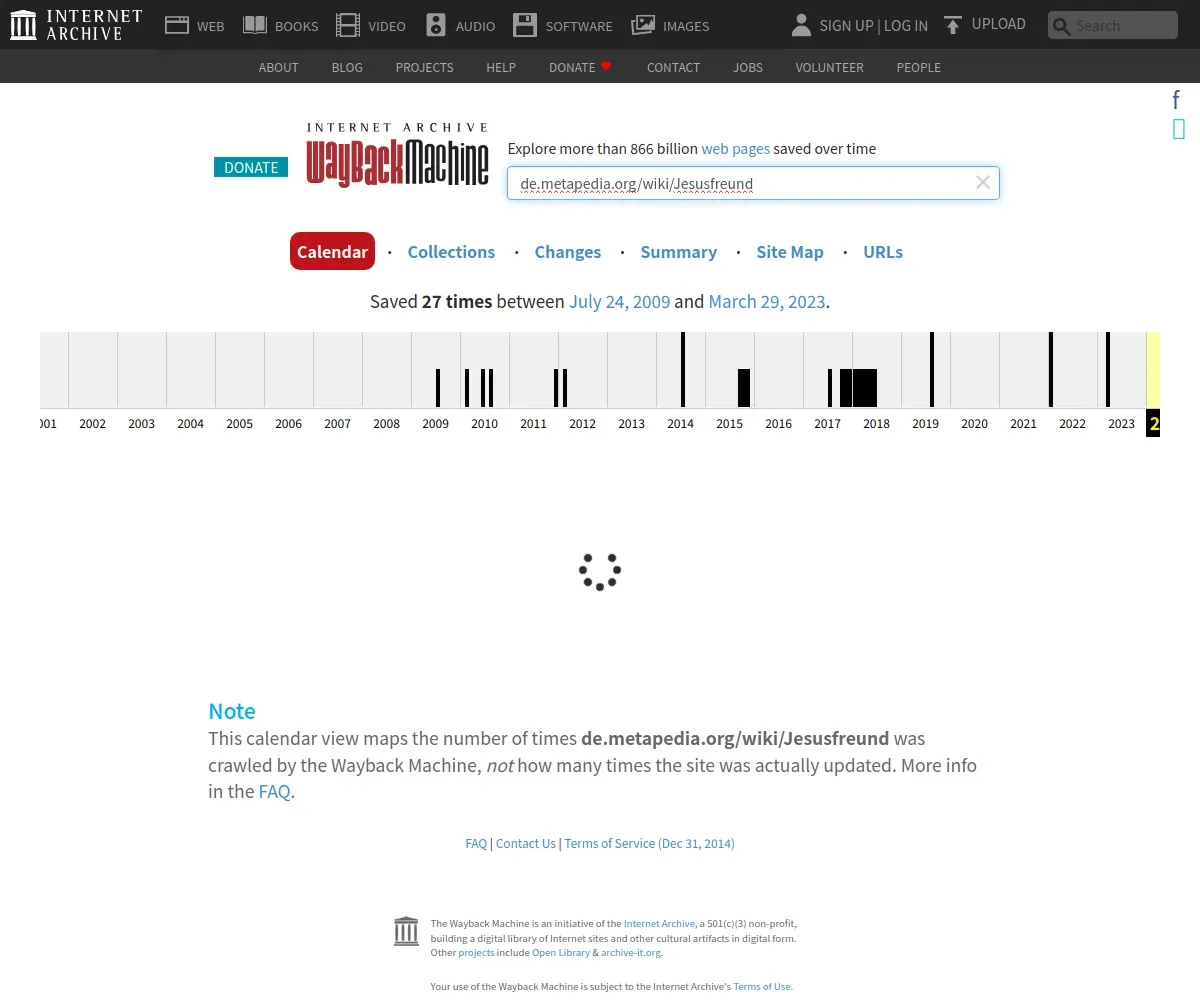1200x1000 pixels.
Task: Switch to the URLs tab
Action: click(883, 252)
